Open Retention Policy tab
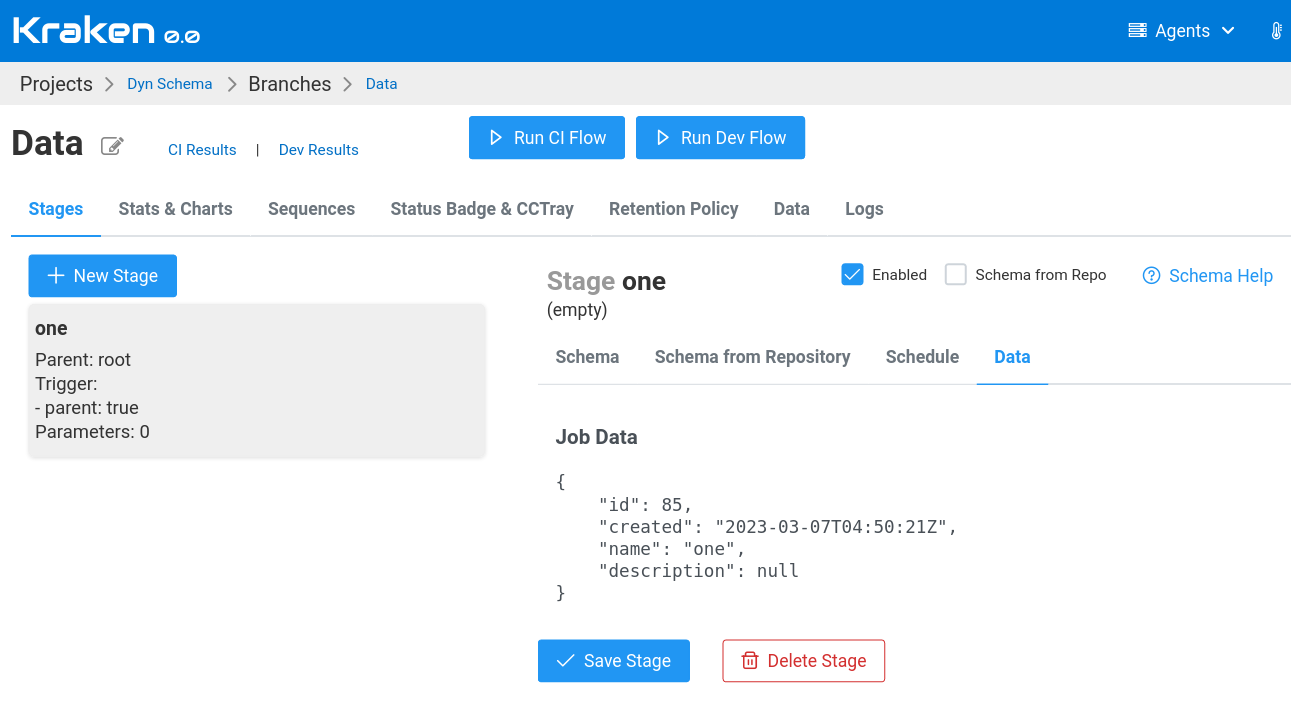This screenshot has width=1291, height=708. pos(673,209)
